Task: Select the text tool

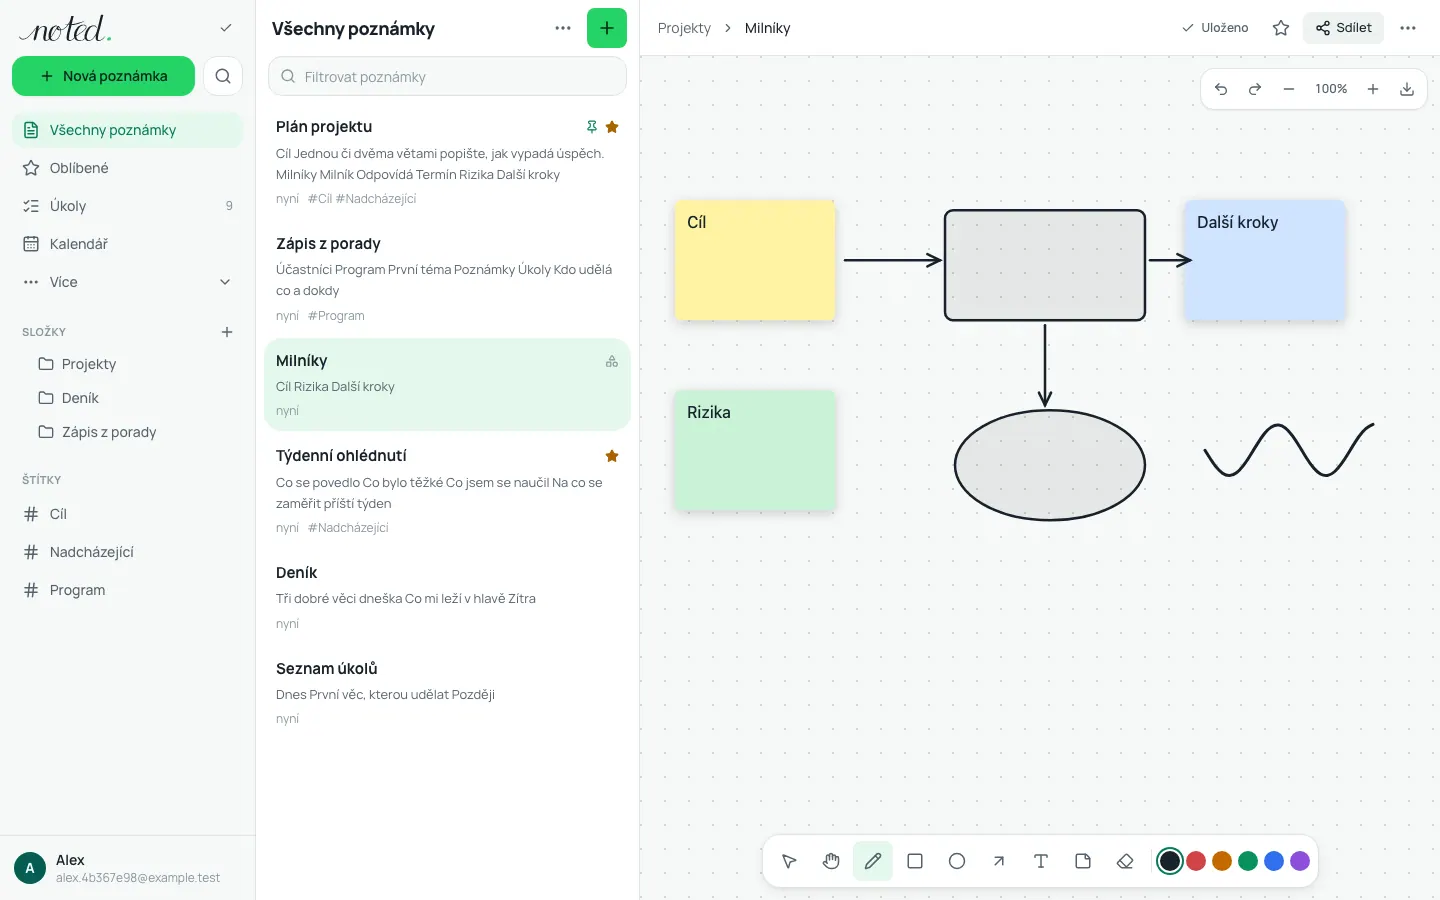Action: coord(1041,861)
